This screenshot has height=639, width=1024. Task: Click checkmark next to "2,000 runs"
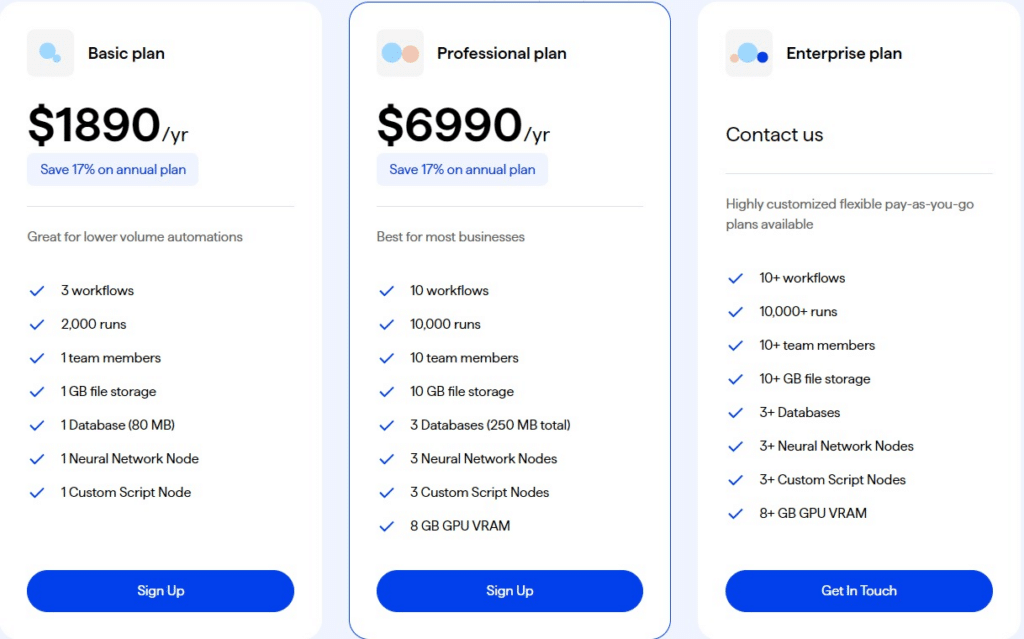37,325
